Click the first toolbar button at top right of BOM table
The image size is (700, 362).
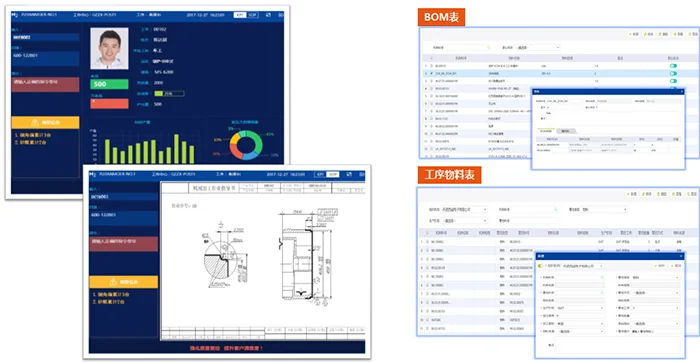[x=633, y=34]
